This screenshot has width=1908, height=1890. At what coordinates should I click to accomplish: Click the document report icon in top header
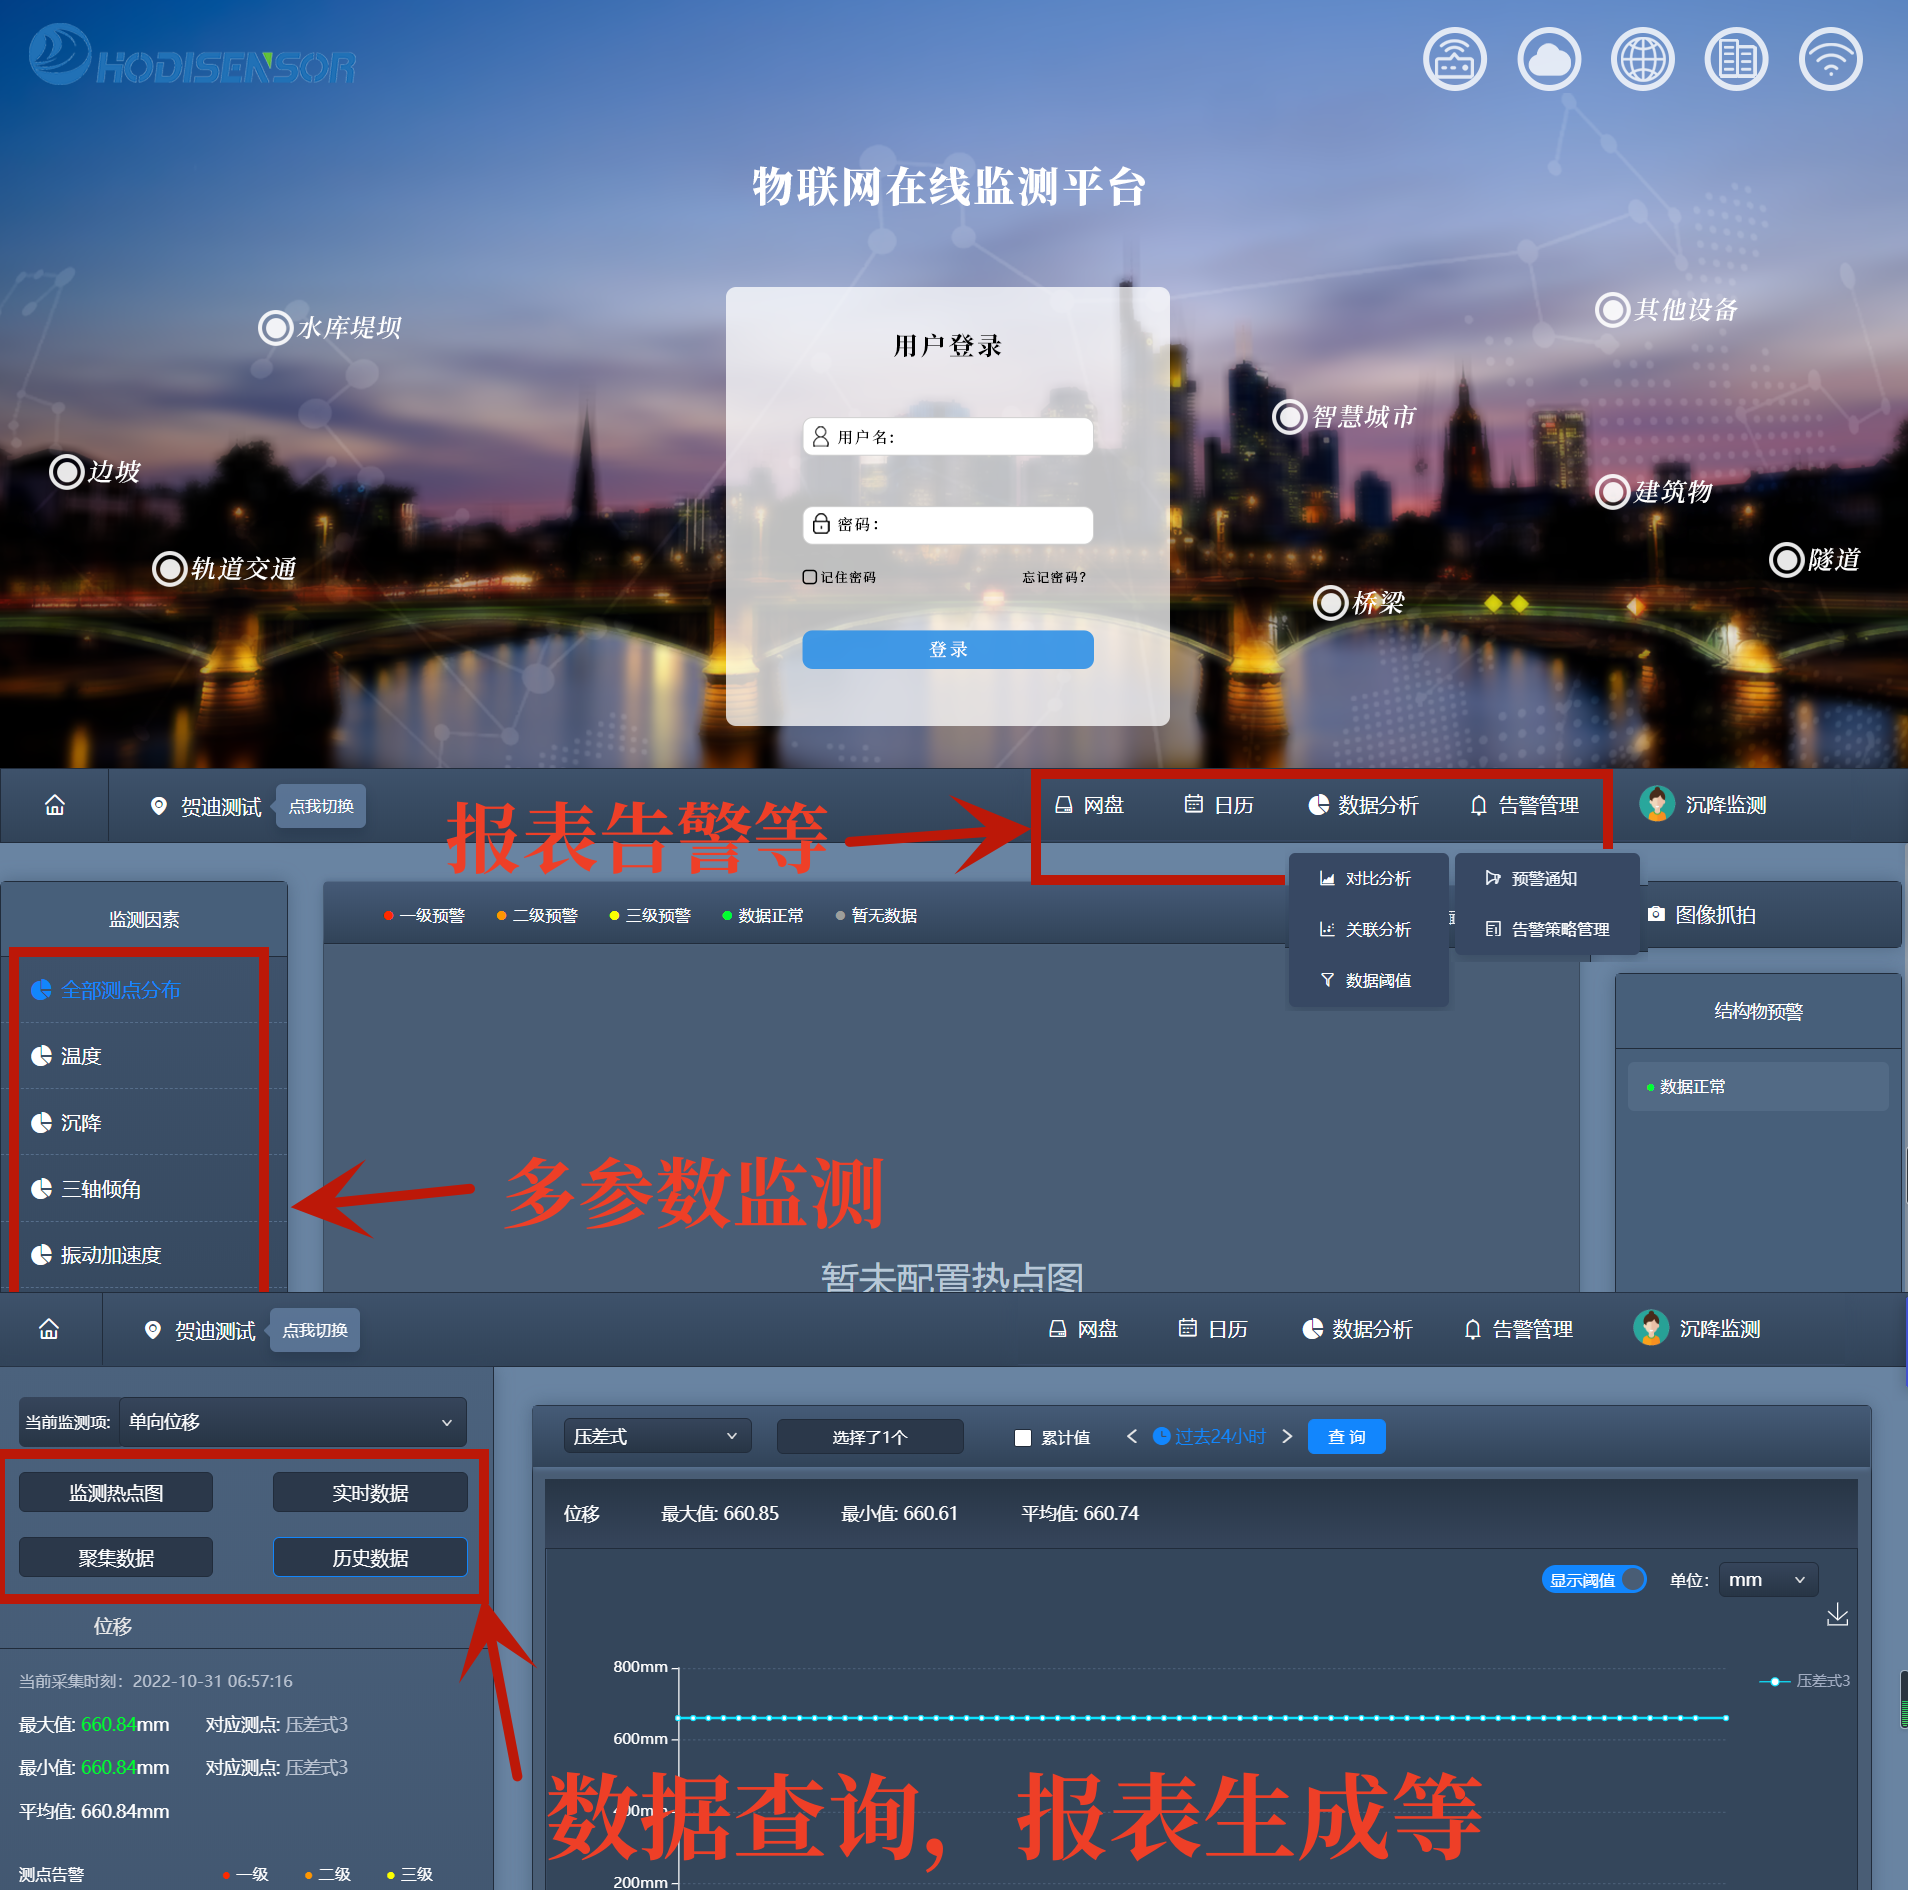[x=1735, y=59]
